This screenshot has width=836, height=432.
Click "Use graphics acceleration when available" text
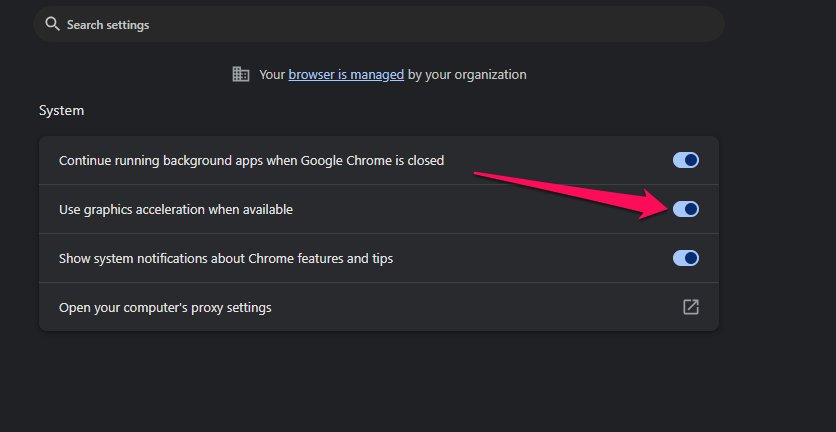[176, 209]
